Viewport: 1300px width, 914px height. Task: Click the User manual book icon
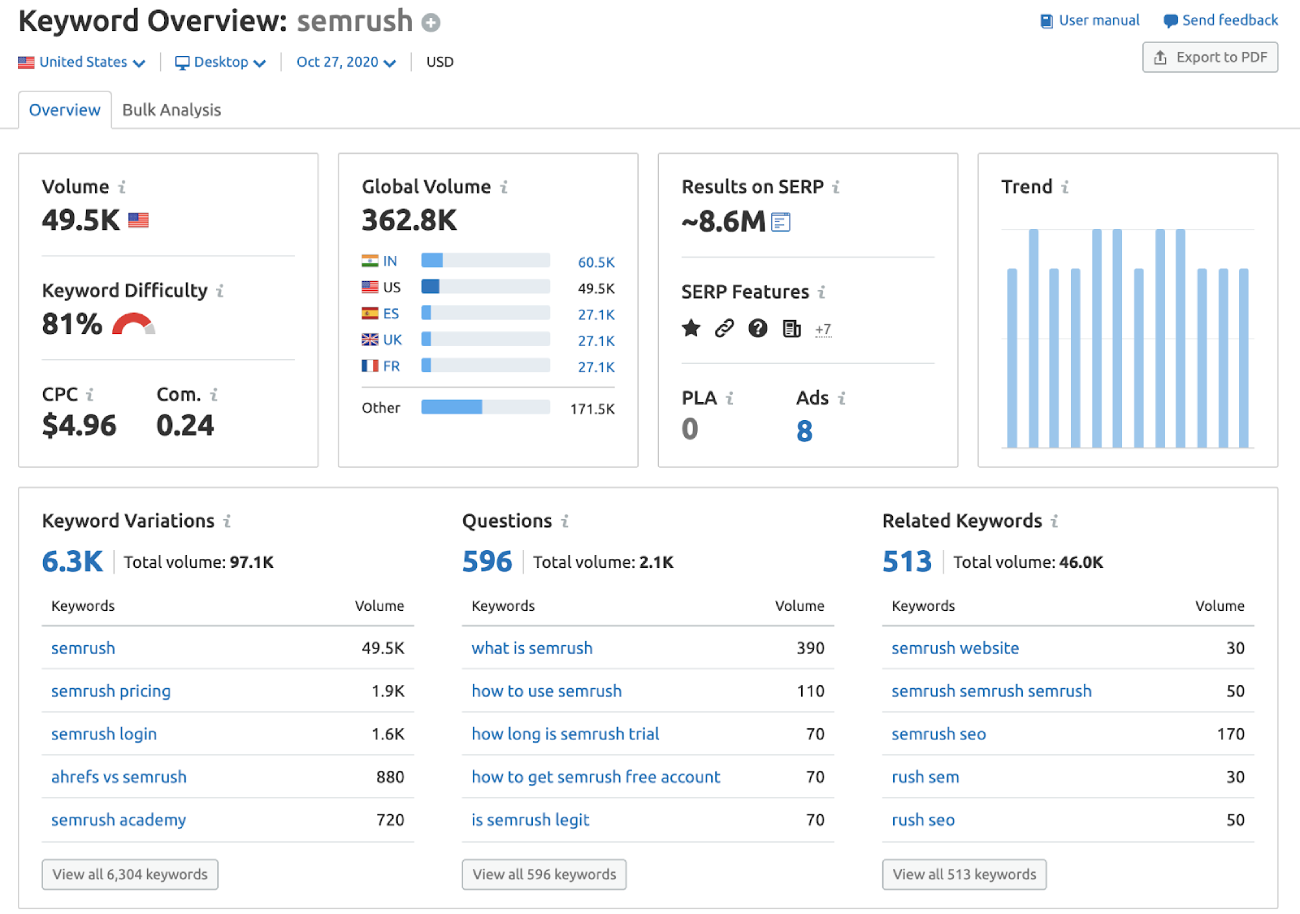tap(1047, 21)
